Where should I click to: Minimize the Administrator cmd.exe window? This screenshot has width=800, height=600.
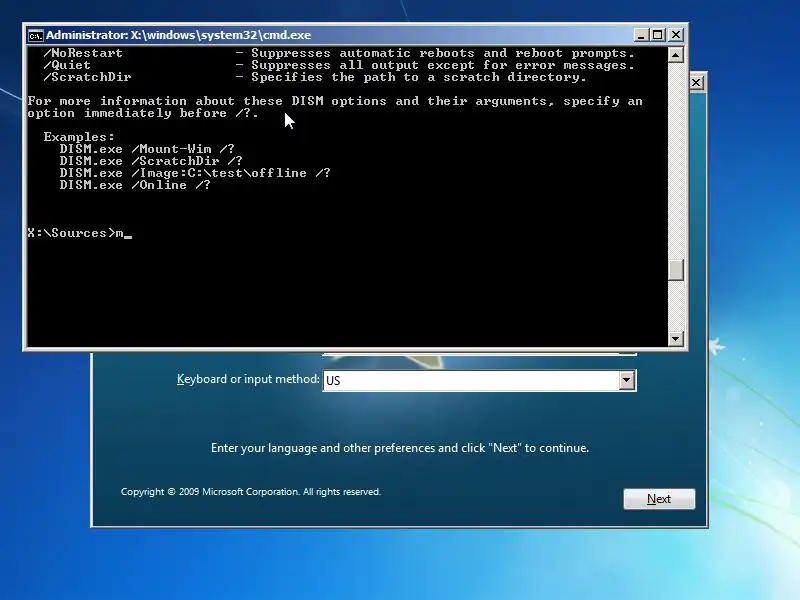(x=641, y=35)
